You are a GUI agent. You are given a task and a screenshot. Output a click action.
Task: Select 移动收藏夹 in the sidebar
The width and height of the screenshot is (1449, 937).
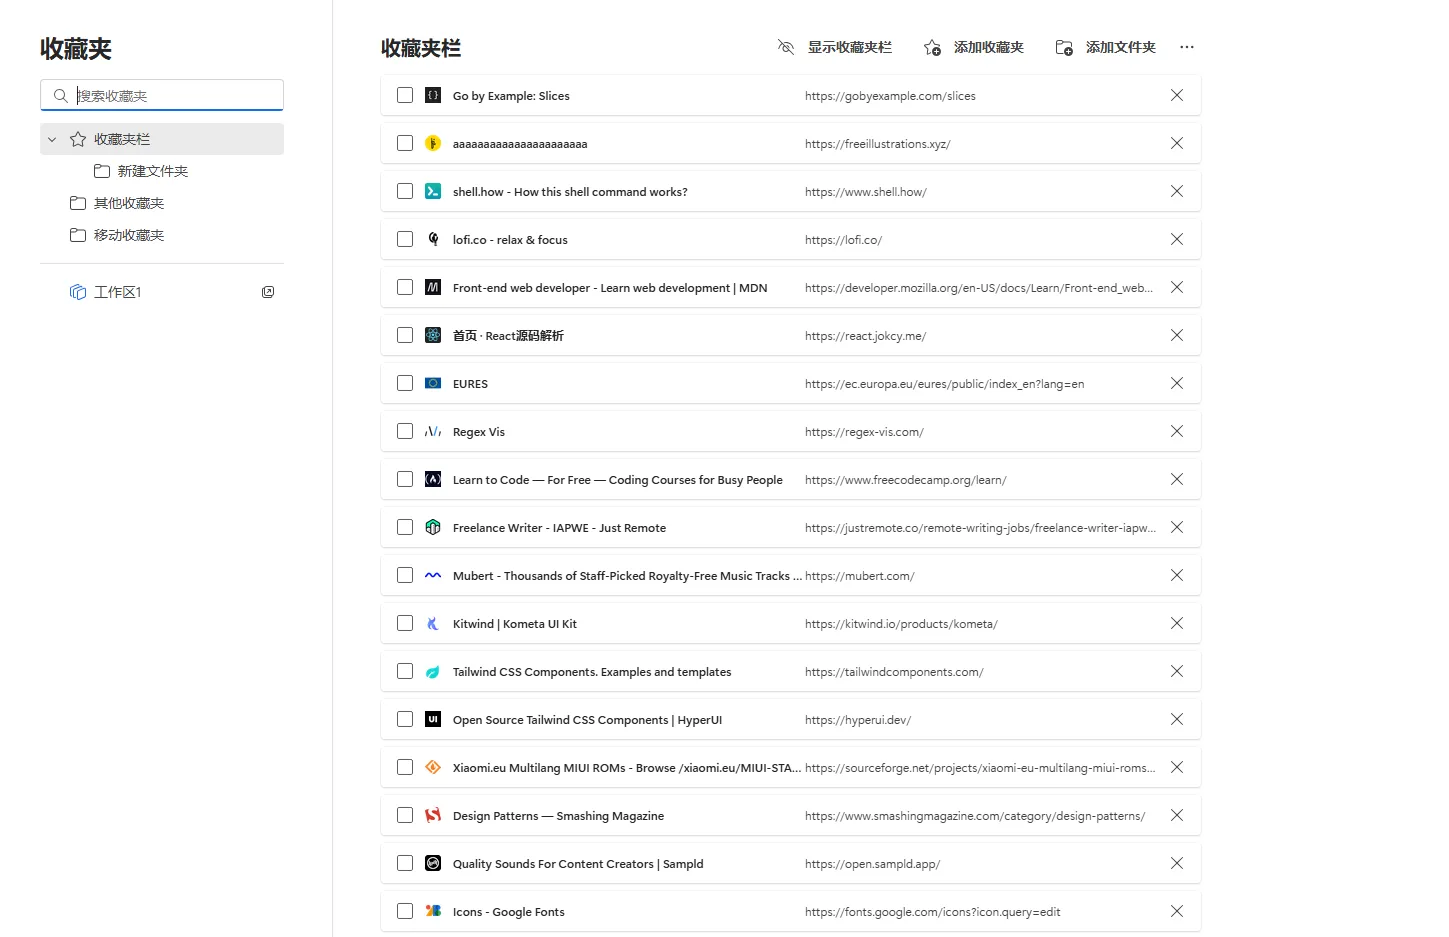pos(128,235)
